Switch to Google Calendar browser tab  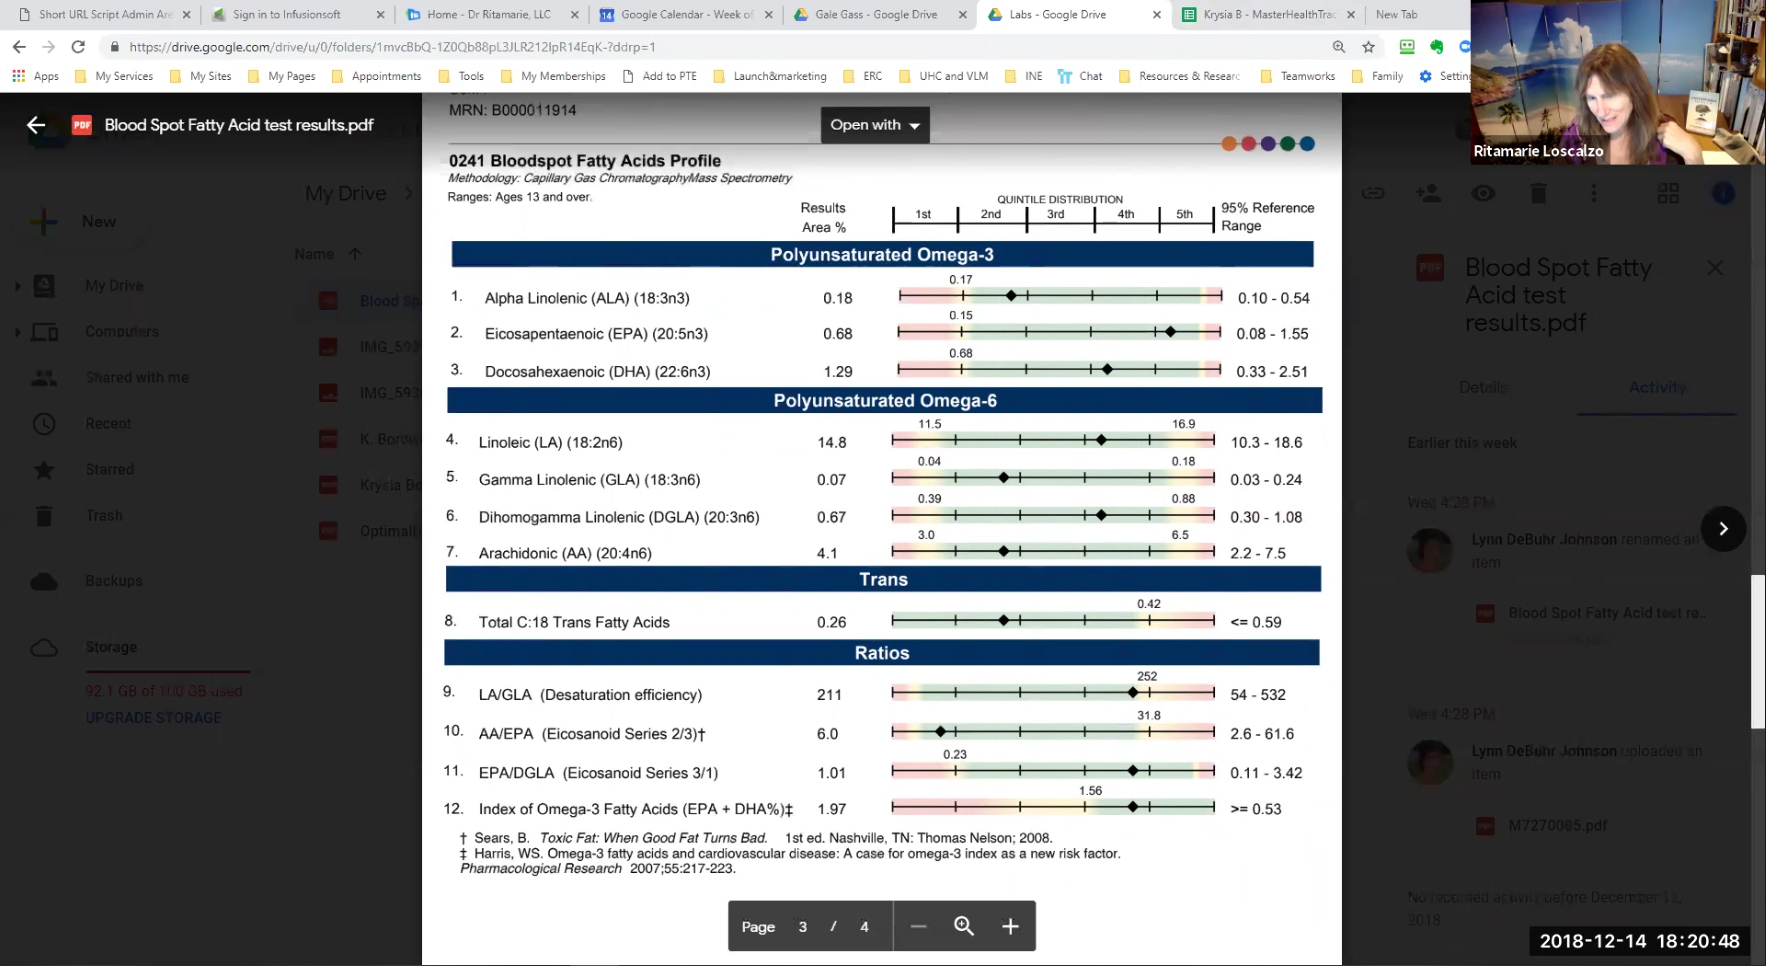pyautogui.click(x=687, y=15)
